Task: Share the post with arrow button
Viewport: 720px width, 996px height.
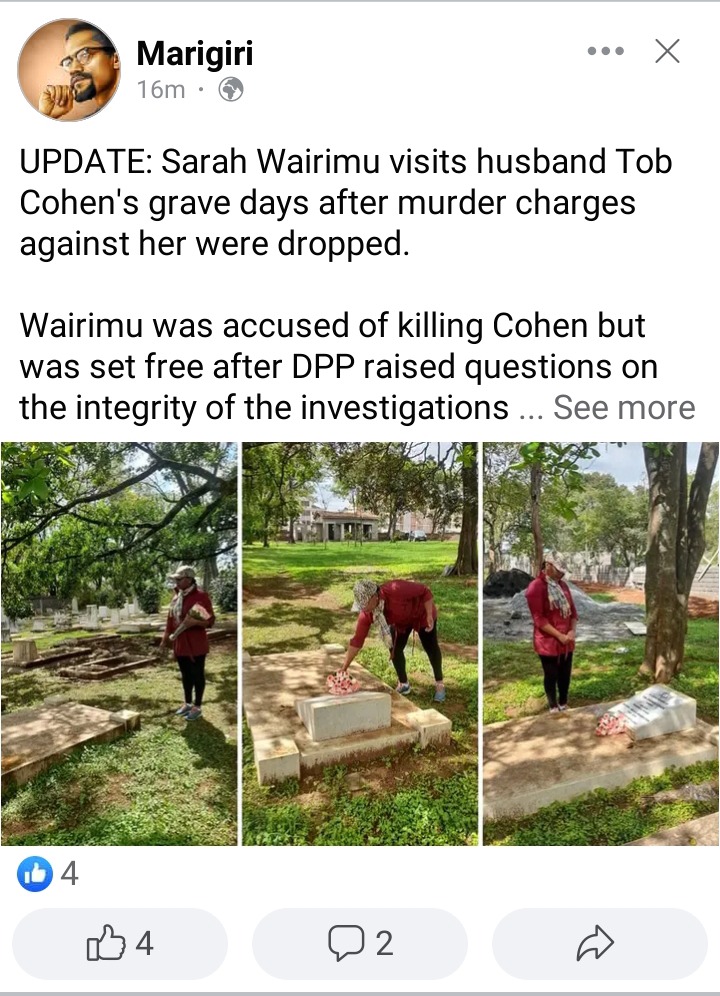Action: point(599,943)
